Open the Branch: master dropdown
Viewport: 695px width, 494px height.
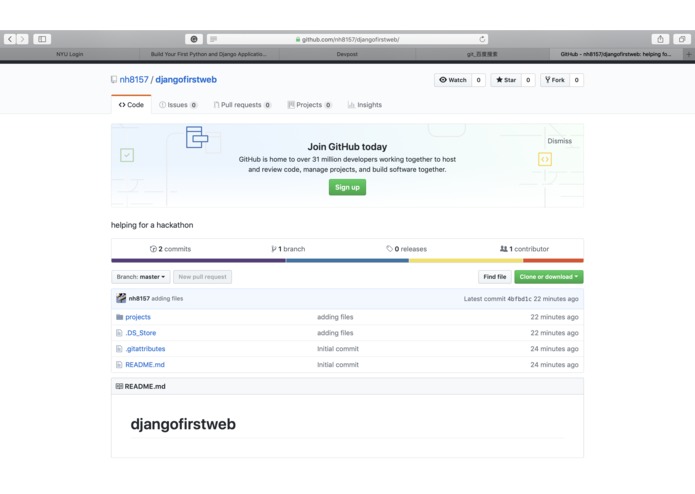[x=141, y=277]
